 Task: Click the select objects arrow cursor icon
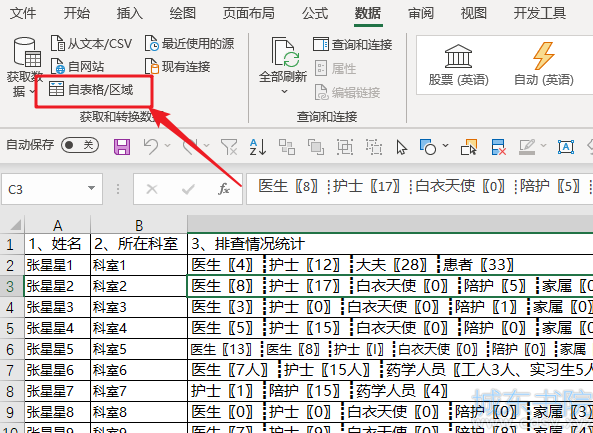(x=402, y=147)
